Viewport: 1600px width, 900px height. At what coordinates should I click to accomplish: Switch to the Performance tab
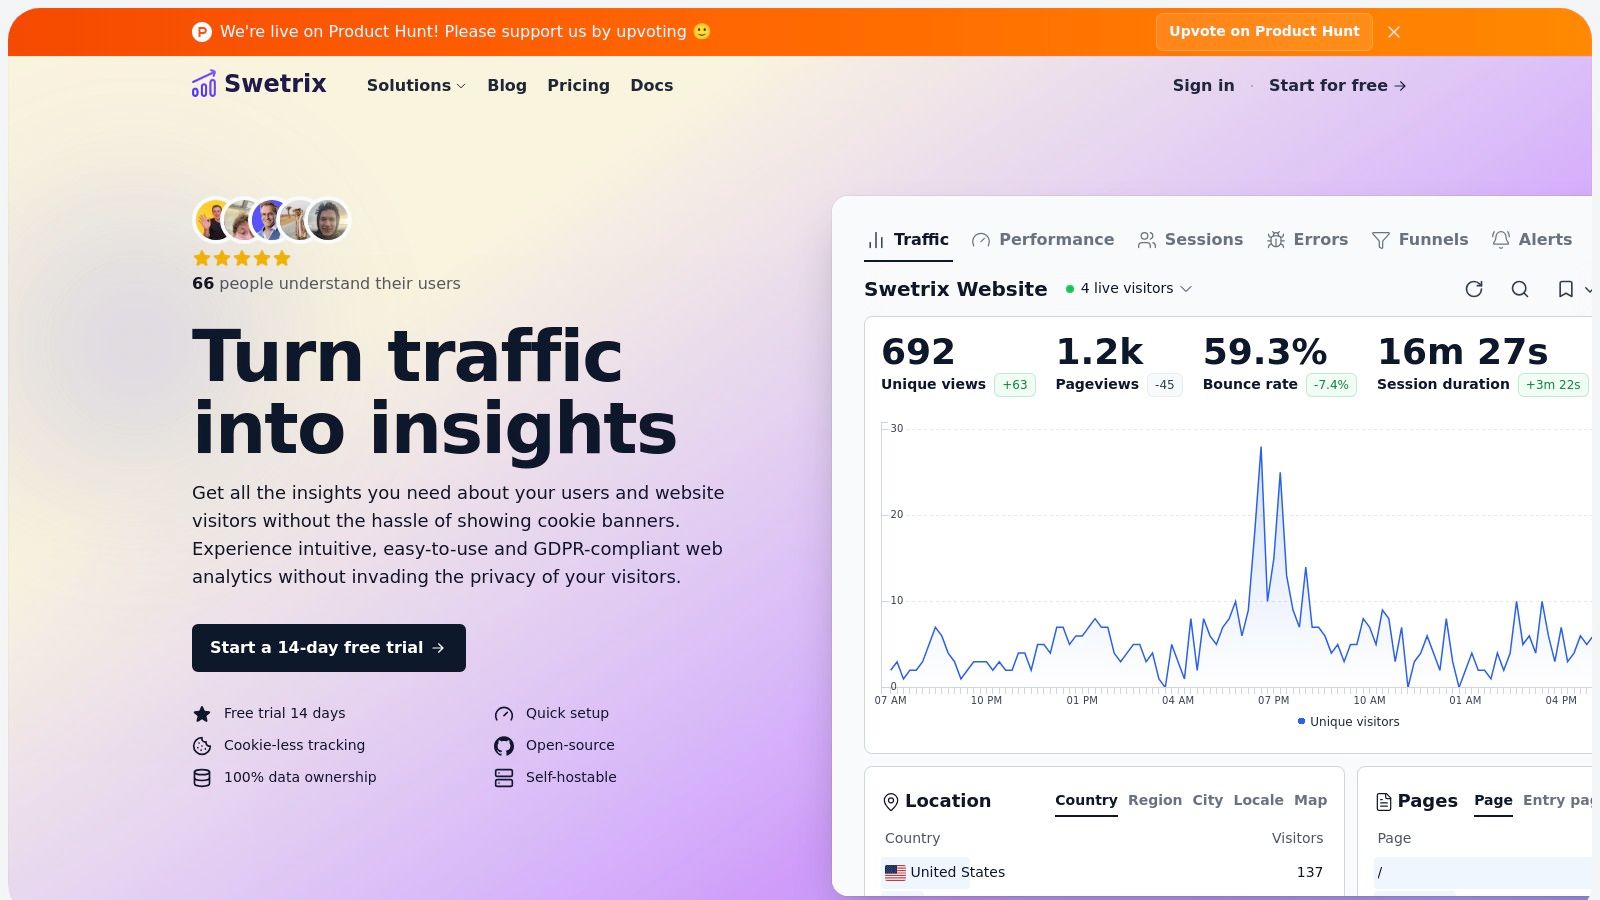pyautogui.click(x=1043, y=240)
